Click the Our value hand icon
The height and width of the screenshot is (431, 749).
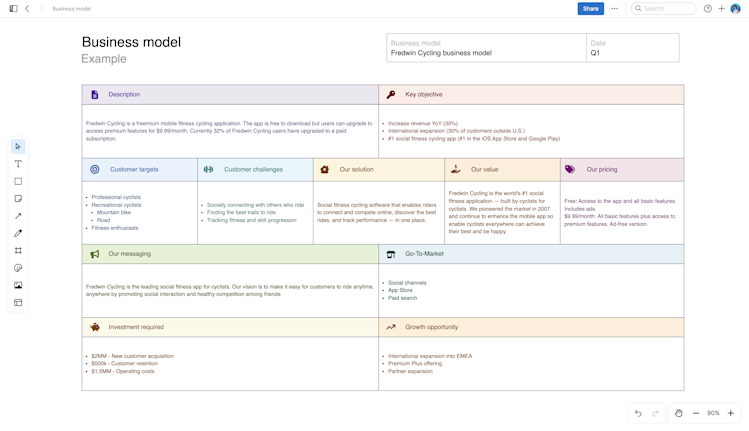pos(456,169)
